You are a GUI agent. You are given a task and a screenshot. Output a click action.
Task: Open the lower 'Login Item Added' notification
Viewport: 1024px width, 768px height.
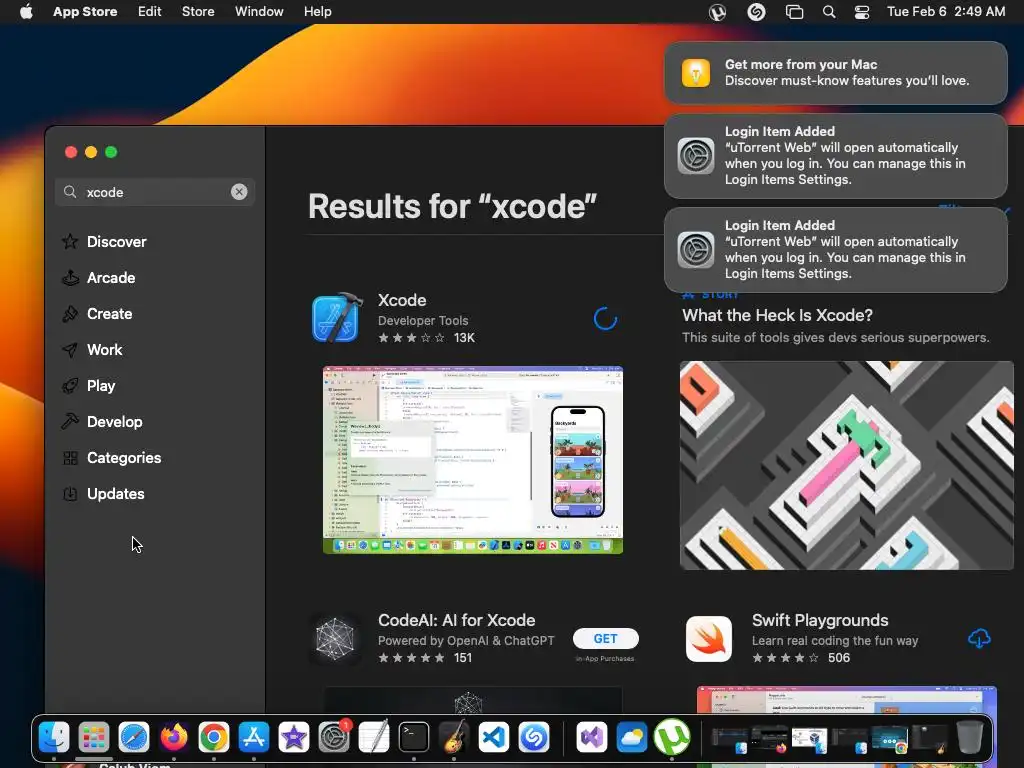pyautogui.click(x=835, y=249)
